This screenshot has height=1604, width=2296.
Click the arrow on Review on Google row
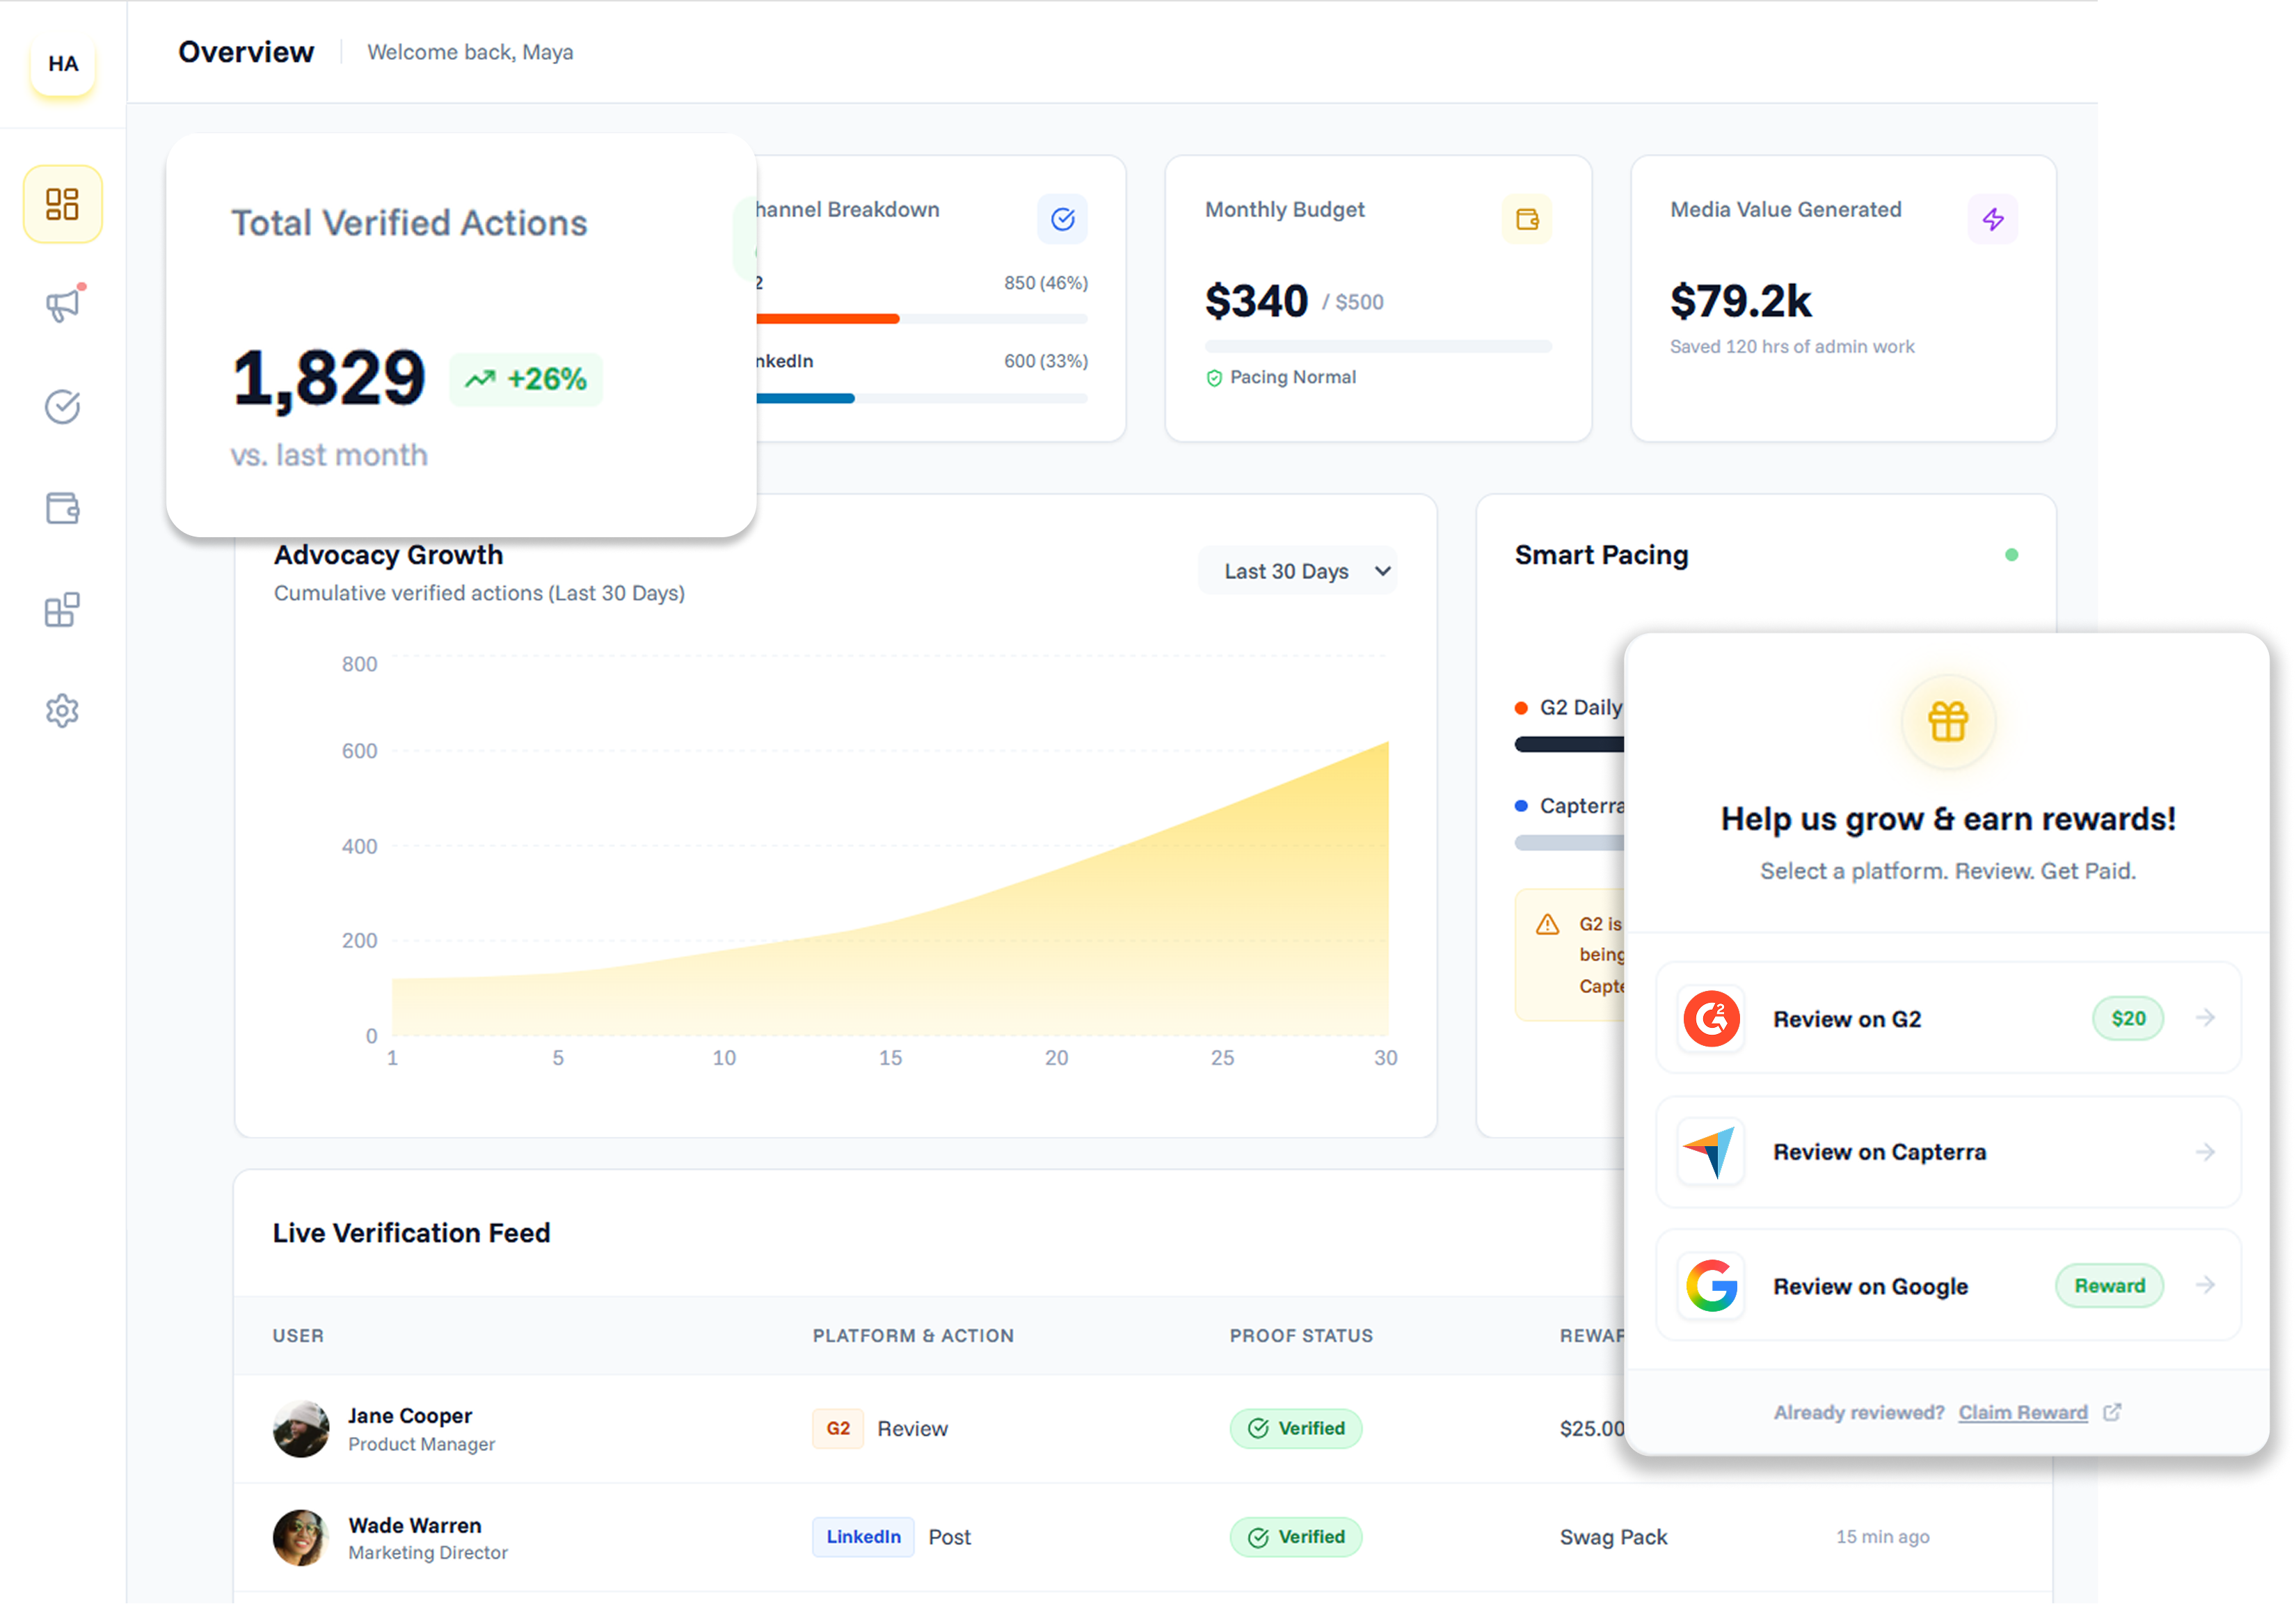2205,1285
